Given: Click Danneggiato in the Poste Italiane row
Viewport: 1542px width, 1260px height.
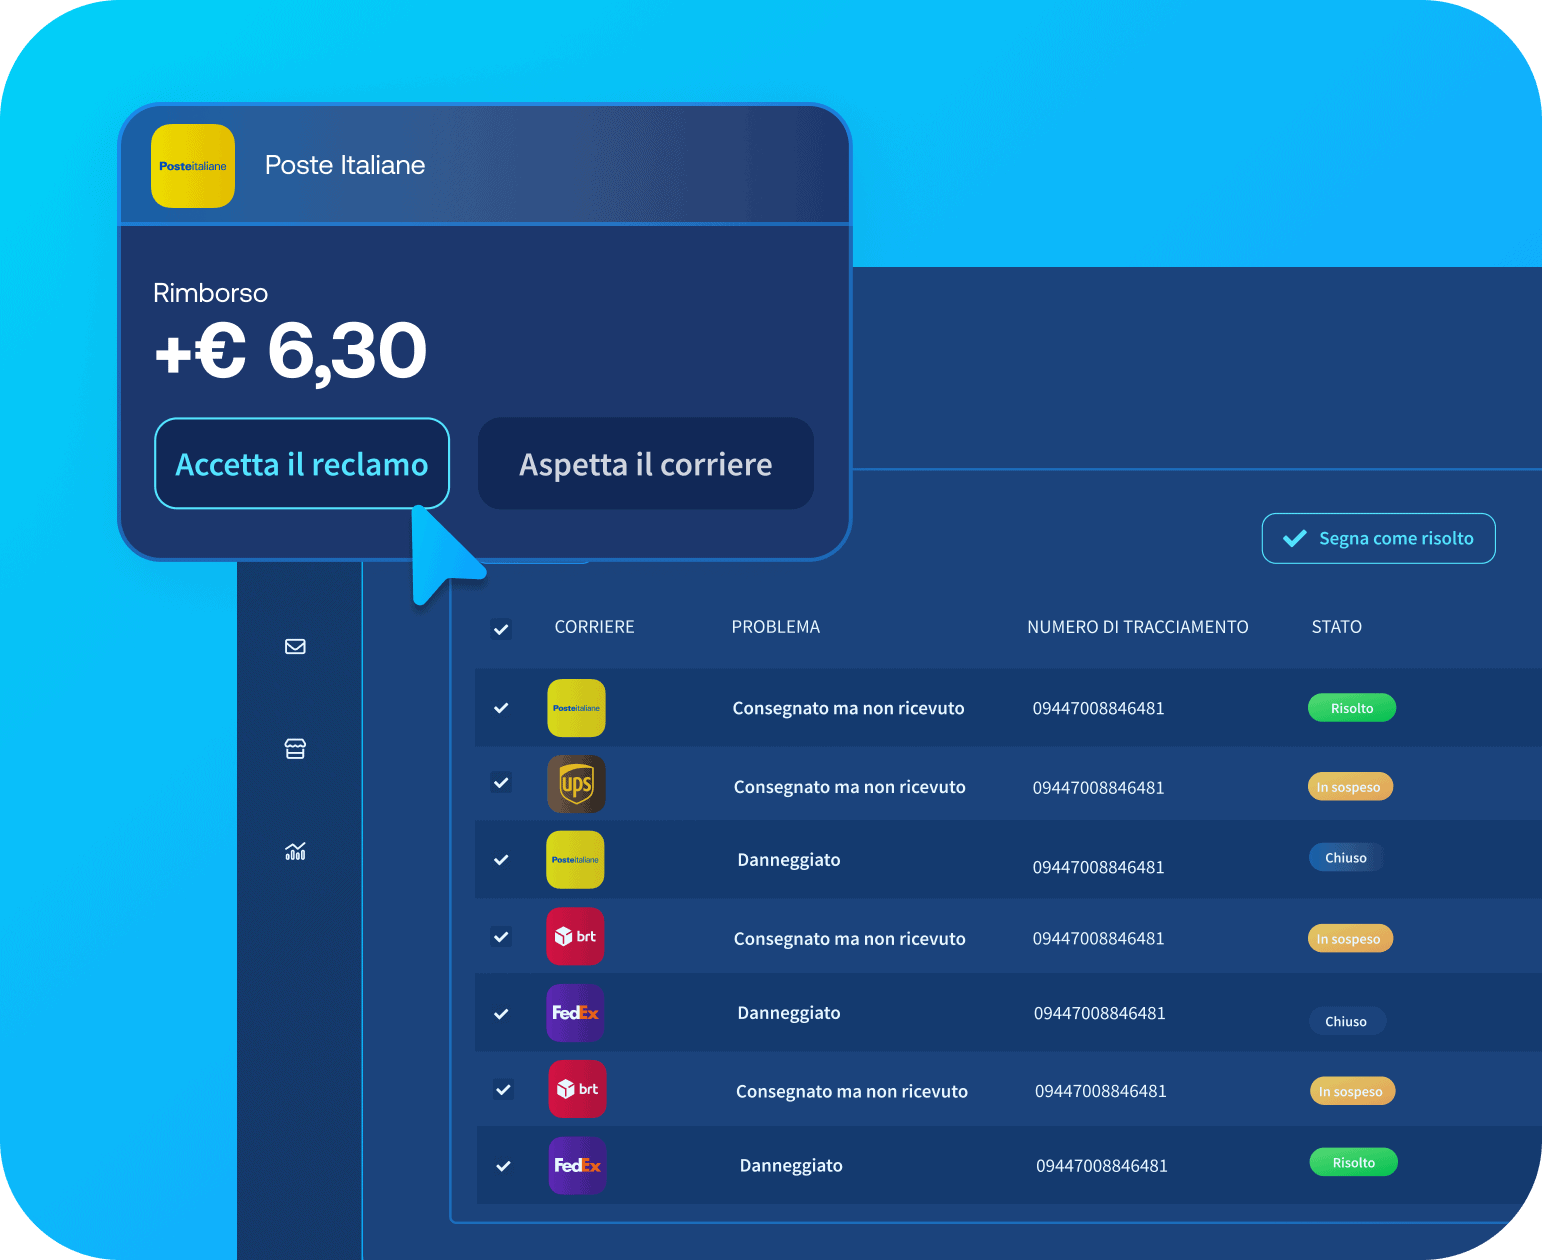Looking at the screenshot, I should (x=789, y=860).
